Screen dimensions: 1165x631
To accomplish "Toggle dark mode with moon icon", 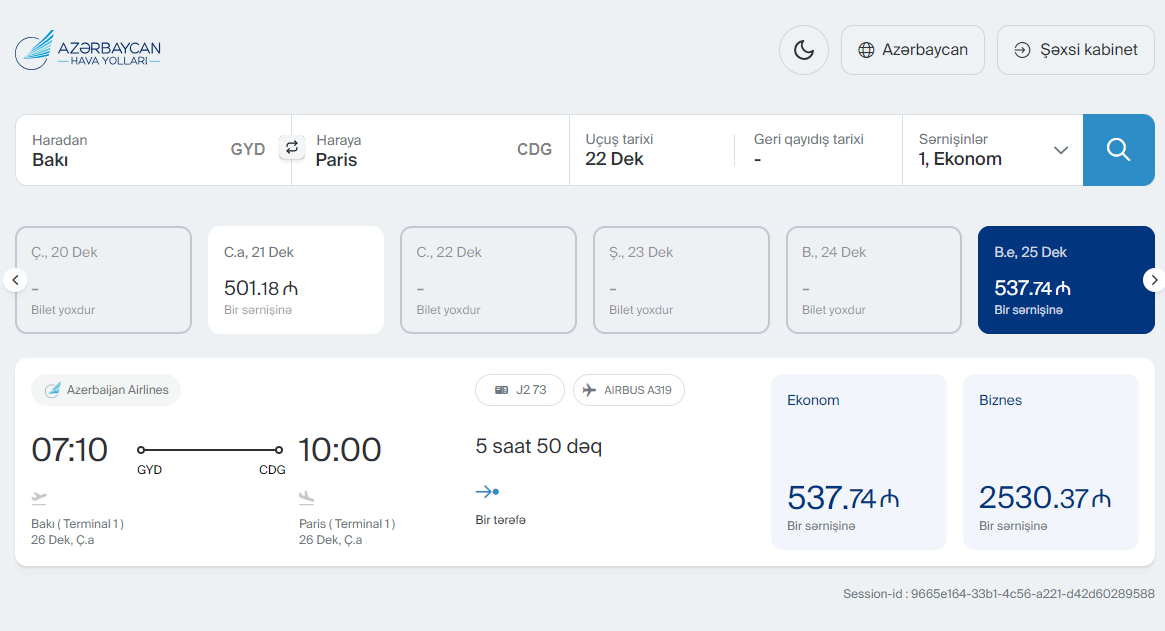I will point(804,50).
